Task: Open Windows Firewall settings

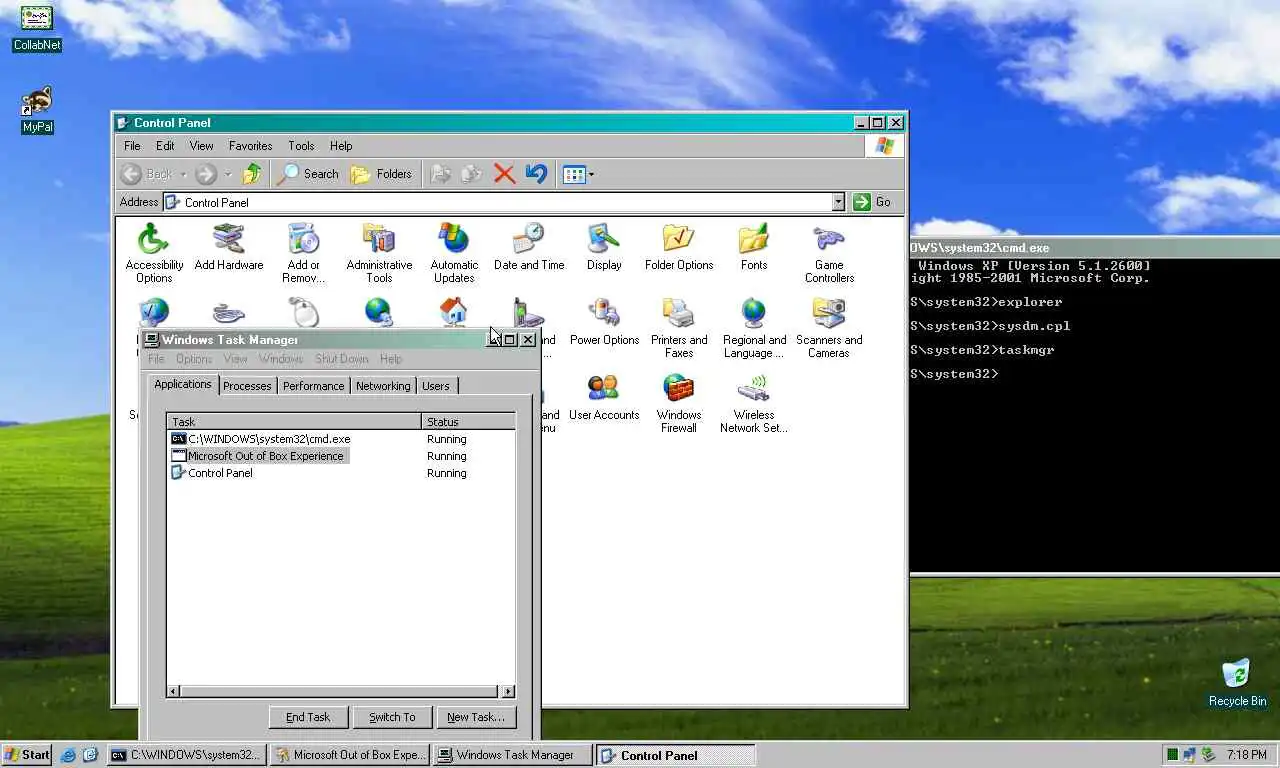Action: 679,402
